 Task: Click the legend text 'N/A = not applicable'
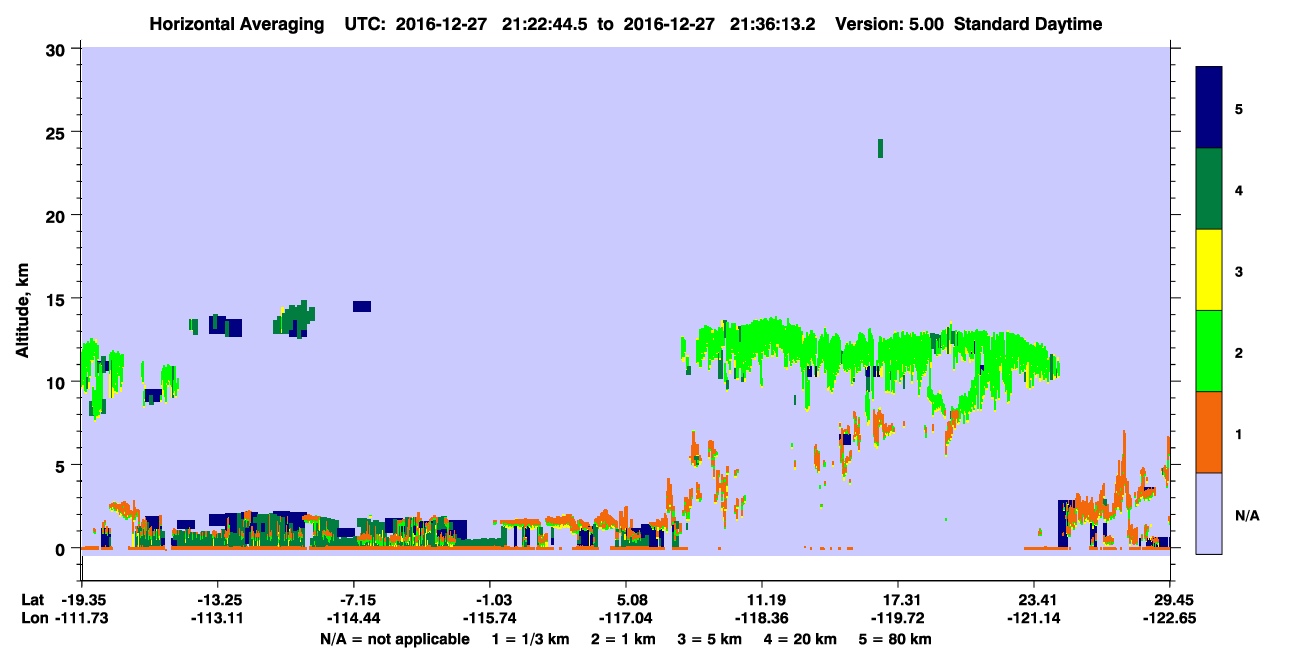(394, 639)
